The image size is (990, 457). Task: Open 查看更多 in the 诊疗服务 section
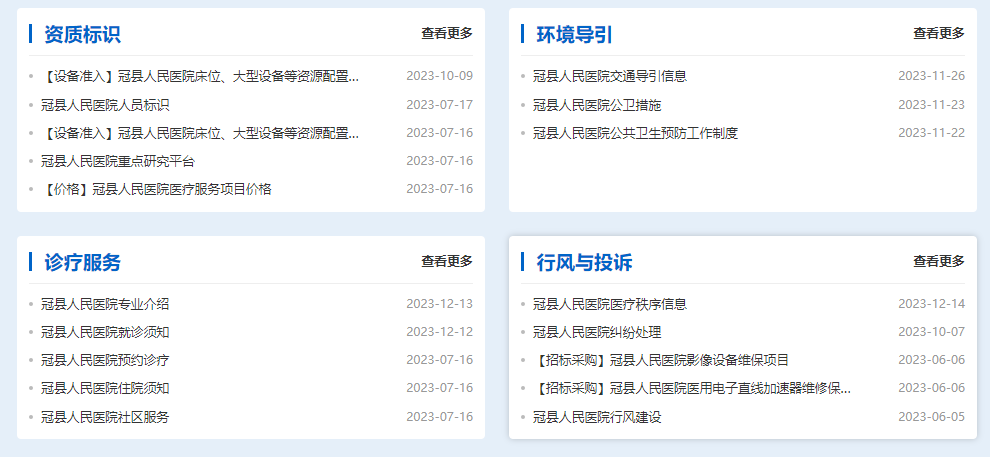point(446,261)
